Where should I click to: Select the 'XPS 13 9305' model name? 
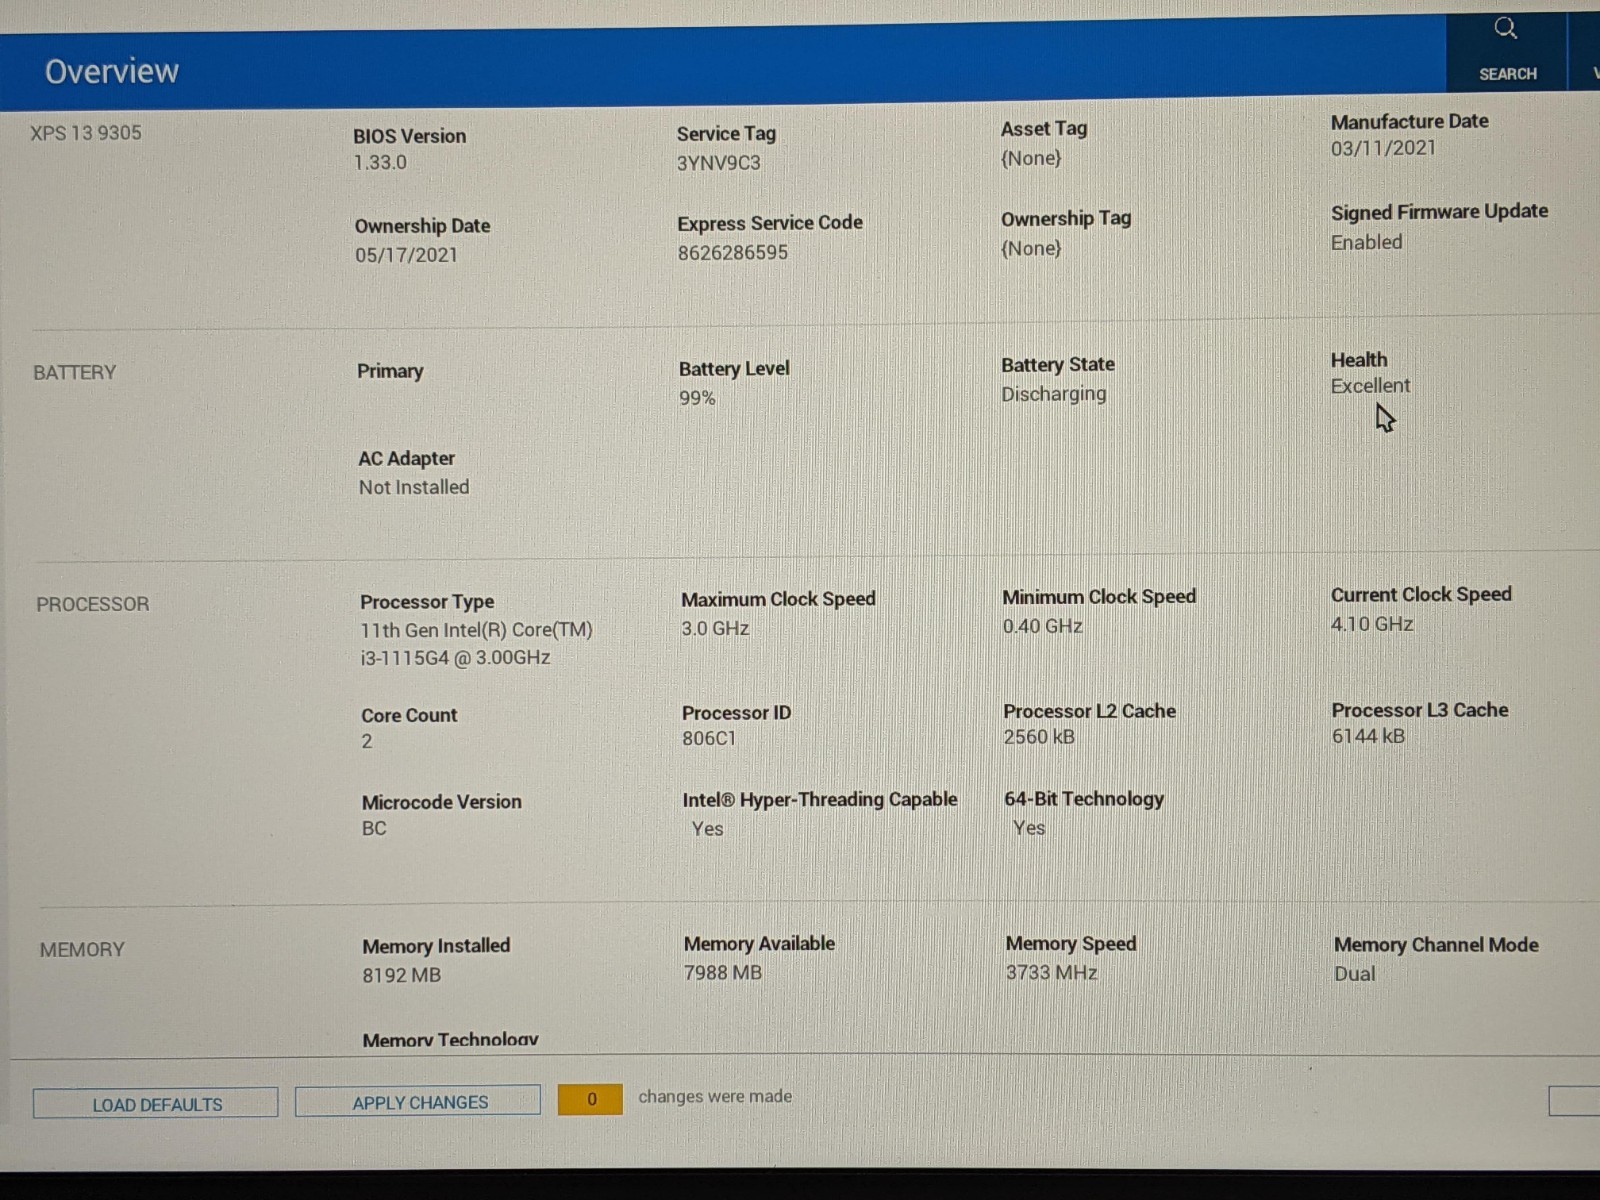(x=86, y=133)
